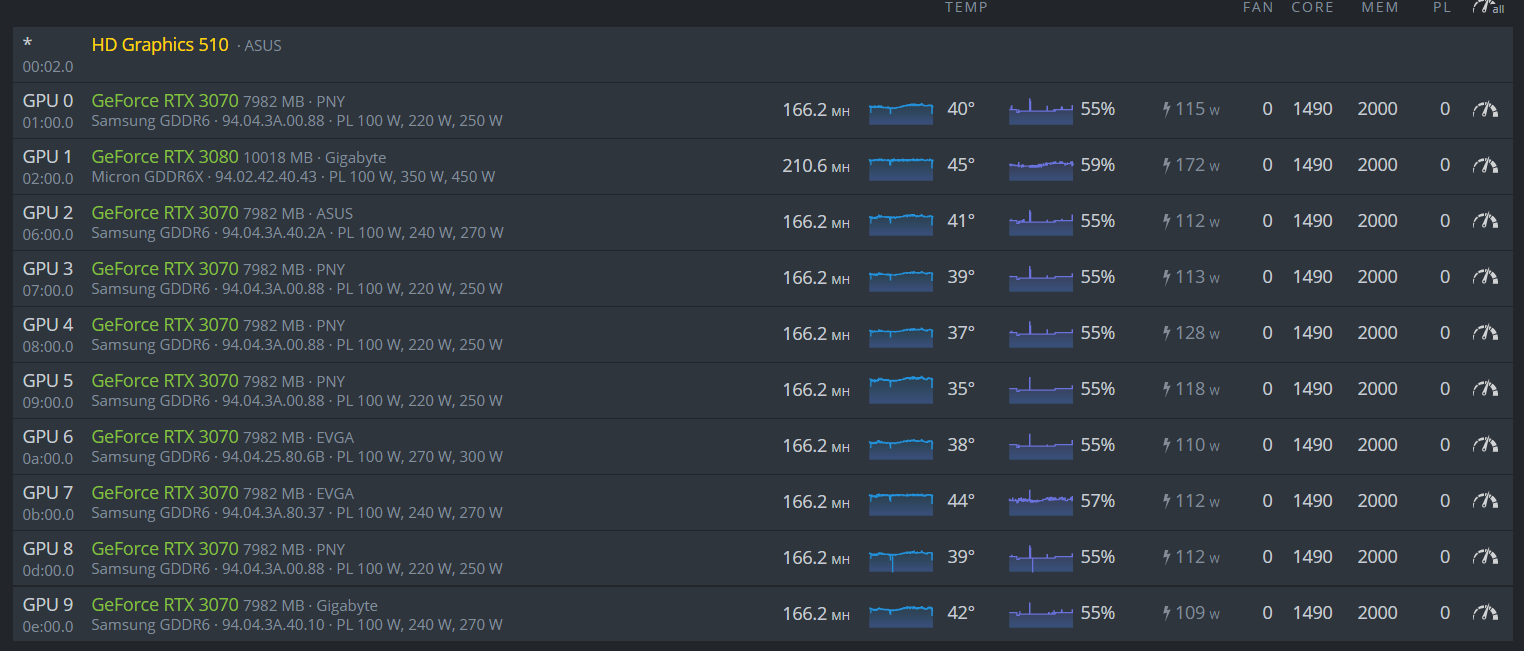Click the CORE column header

pos(1312,8)
